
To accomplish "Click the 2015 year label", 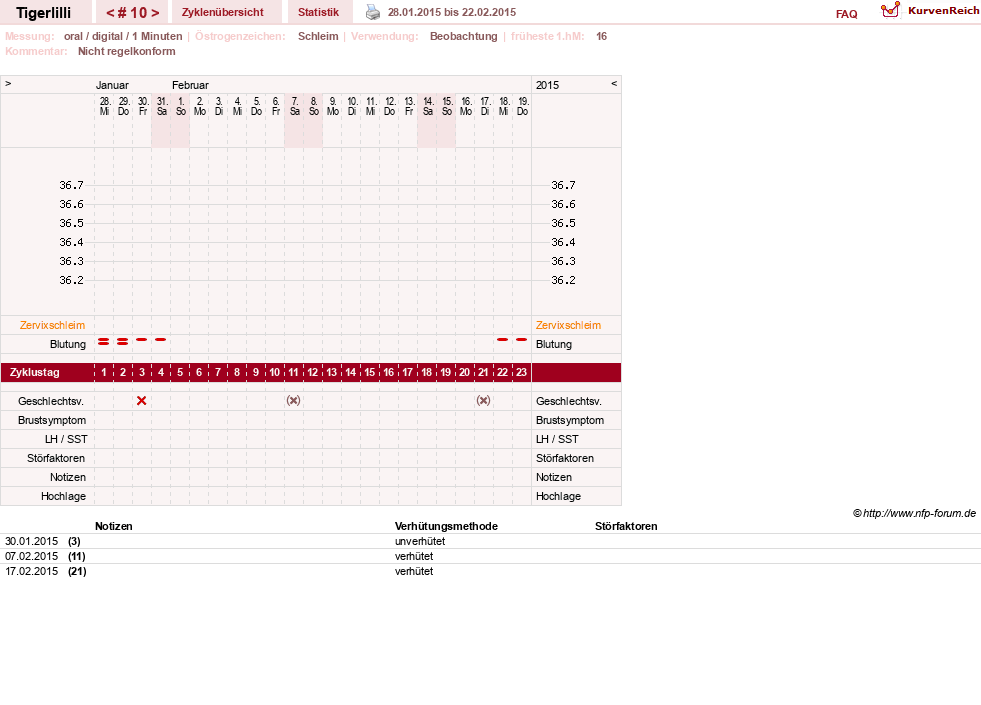I will (x=547, y=85).
